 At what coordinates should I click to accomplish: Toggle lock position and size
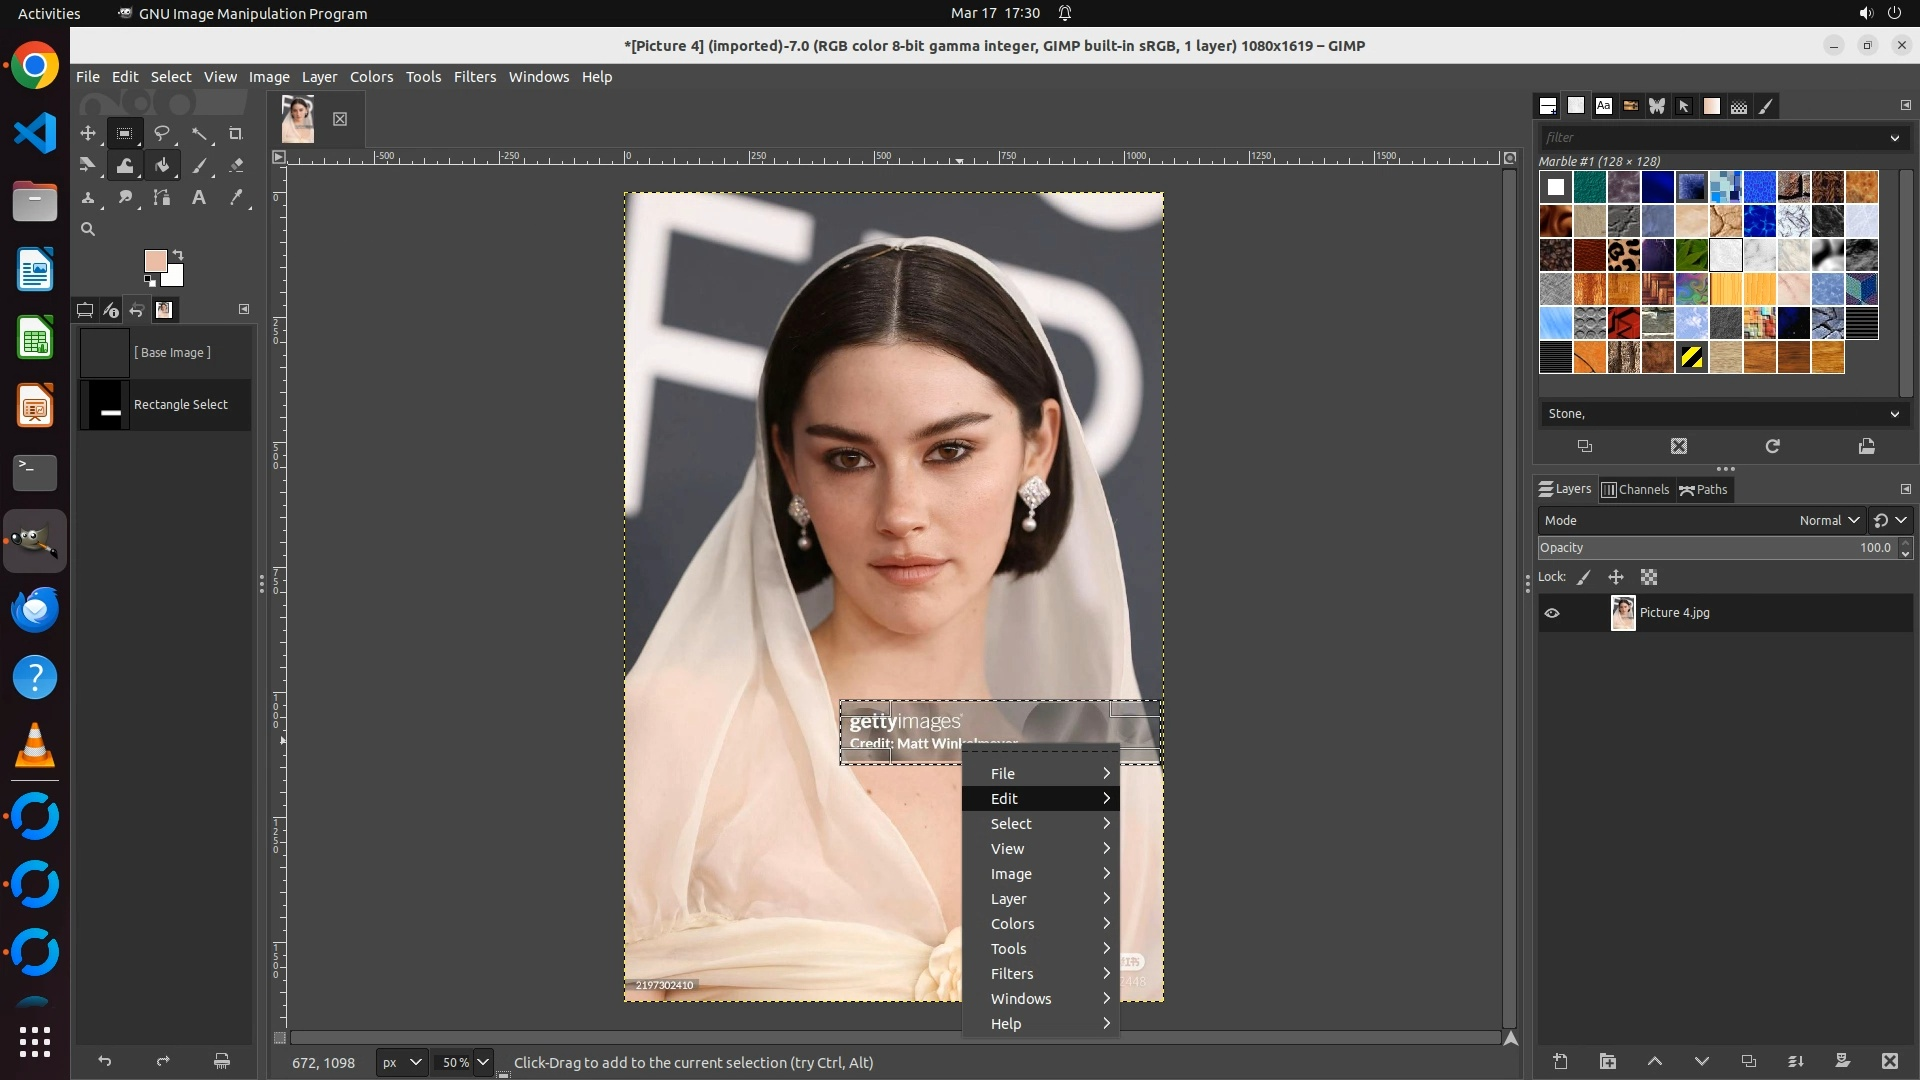(x=1616, y=577)
